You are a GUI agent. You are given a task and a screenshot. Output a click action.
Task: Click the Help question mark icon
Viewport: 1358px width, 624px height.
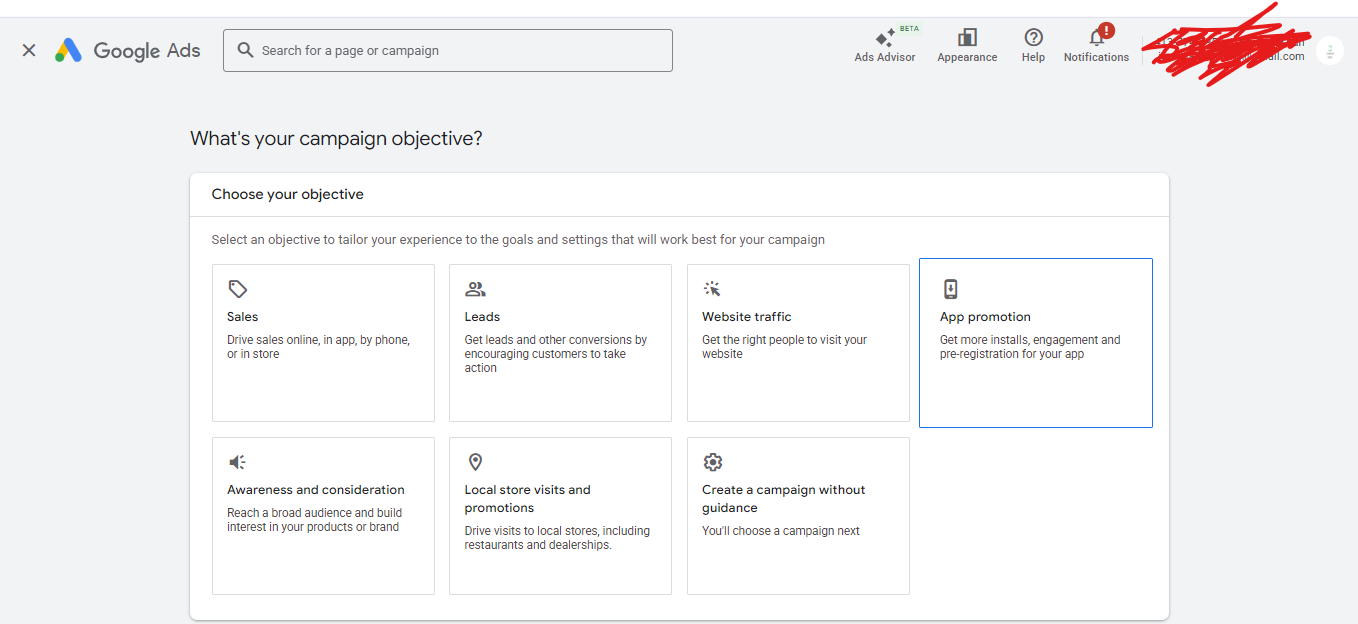[x=1033, y=38]
